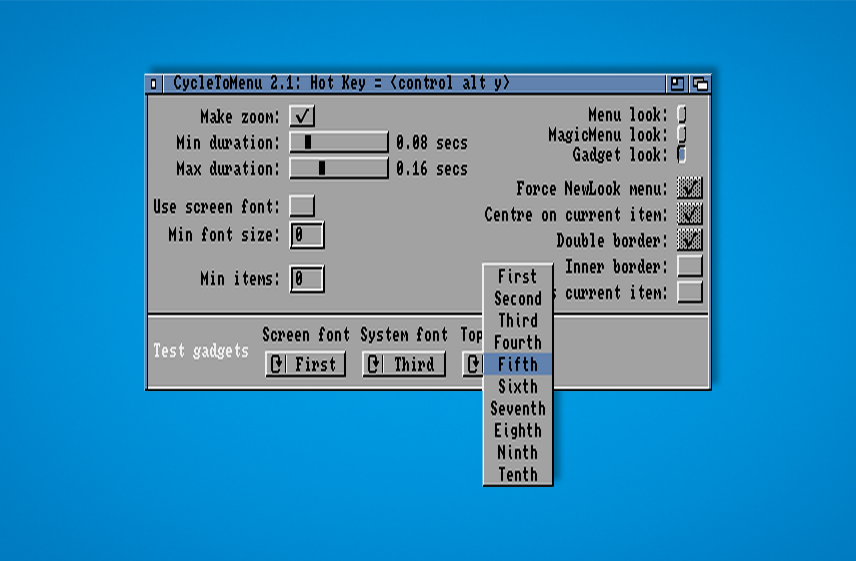
Task: Select the Gadget look radio button
Action: (x=682, y=155)
